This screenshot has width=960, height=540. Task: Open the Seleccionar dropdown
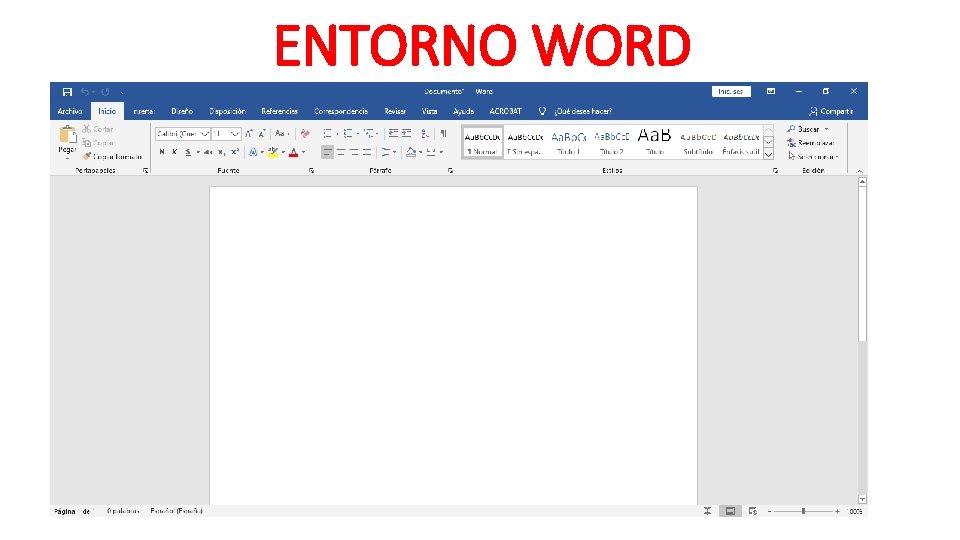(813, 157)
